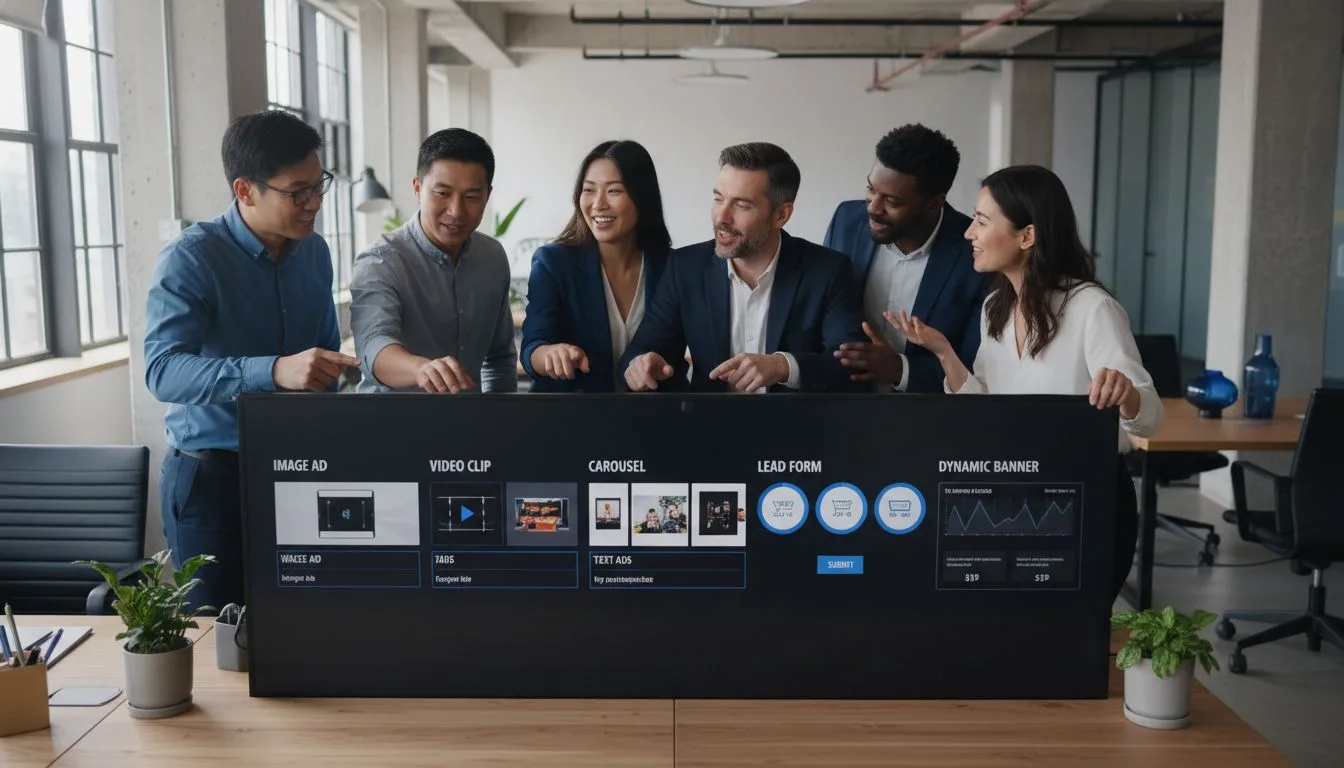The height and width of the screenshot is (768, 1344).
Task: Open the DYNAMIC BANNER section header
Action: 988,467
